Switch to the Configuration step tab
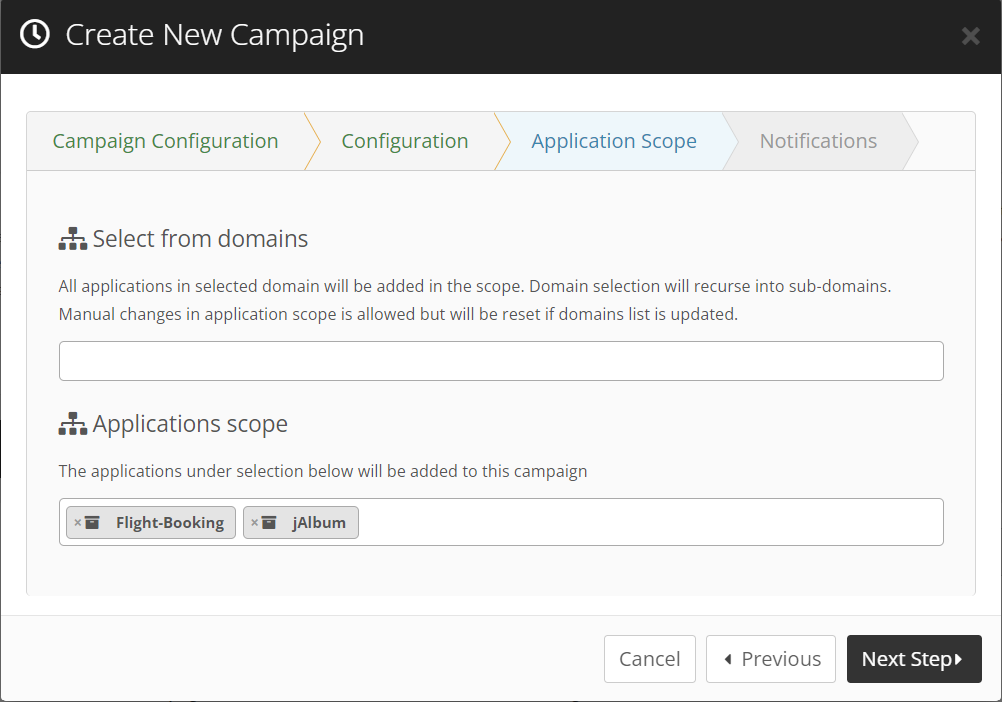Viewport: 1002px width, 702px height. 405,141
